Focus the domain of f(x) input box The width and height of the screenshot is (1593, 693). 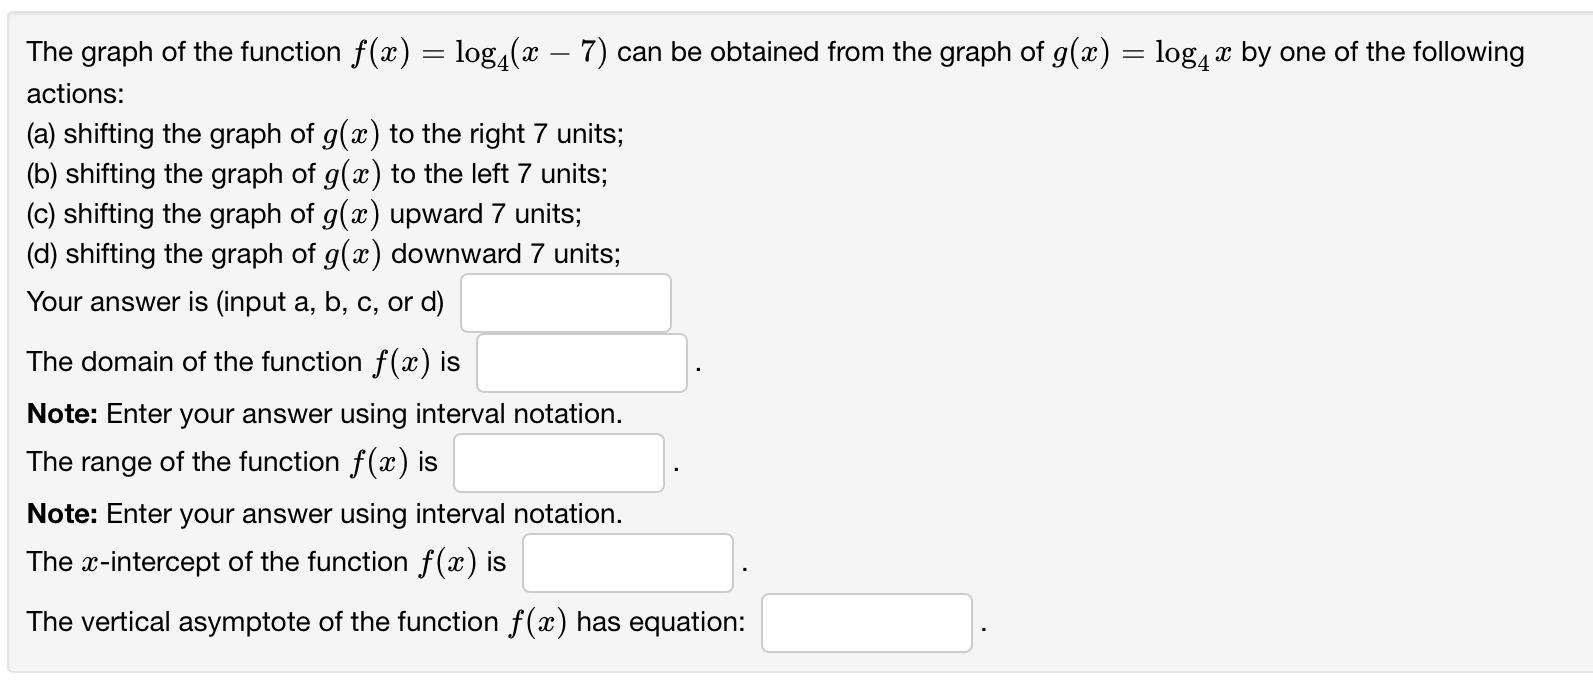(582, 363)
